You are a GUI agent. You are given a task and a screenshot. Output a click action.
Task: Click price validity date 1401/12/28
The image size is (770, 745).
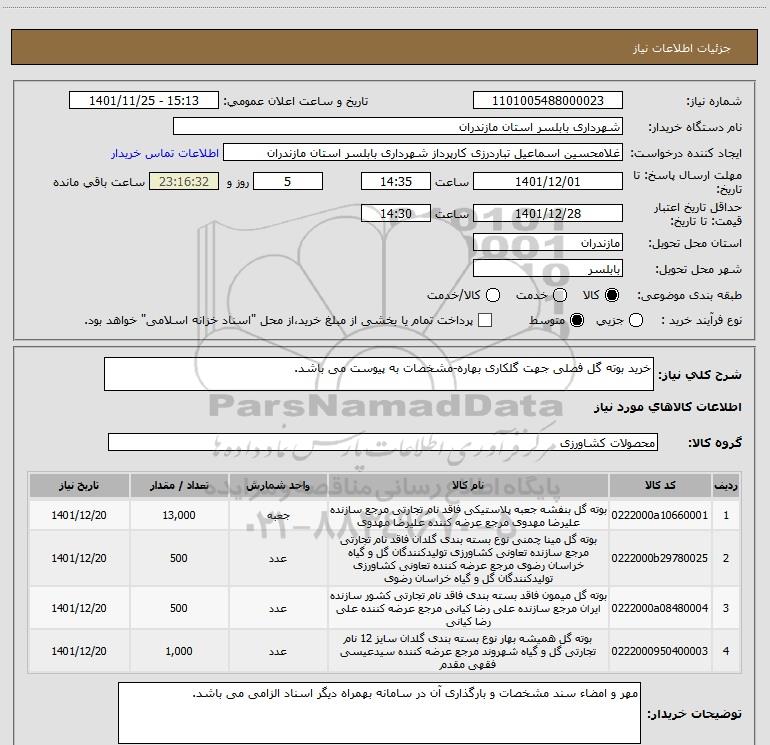(x=548, y=213)
